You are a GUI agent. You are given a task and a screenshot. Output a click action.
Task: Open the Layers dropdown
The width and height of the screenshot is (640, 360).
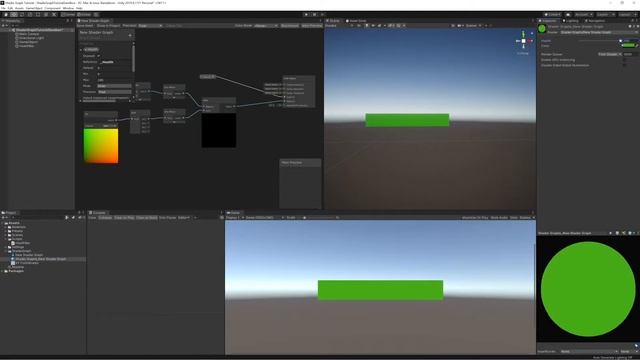(605, 14)
